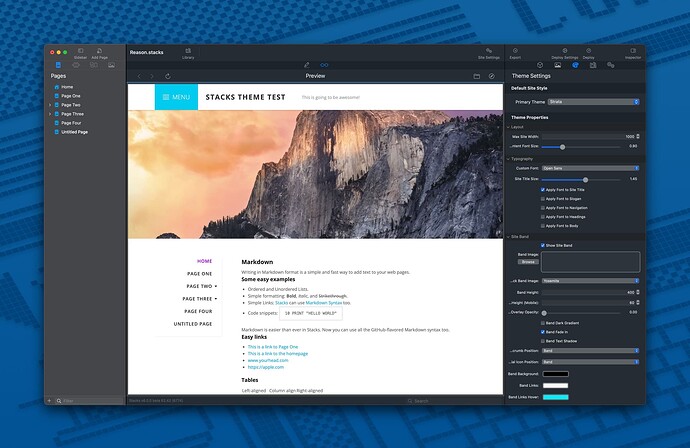Select the third sidebar tab icon

(x=94, y=65)
